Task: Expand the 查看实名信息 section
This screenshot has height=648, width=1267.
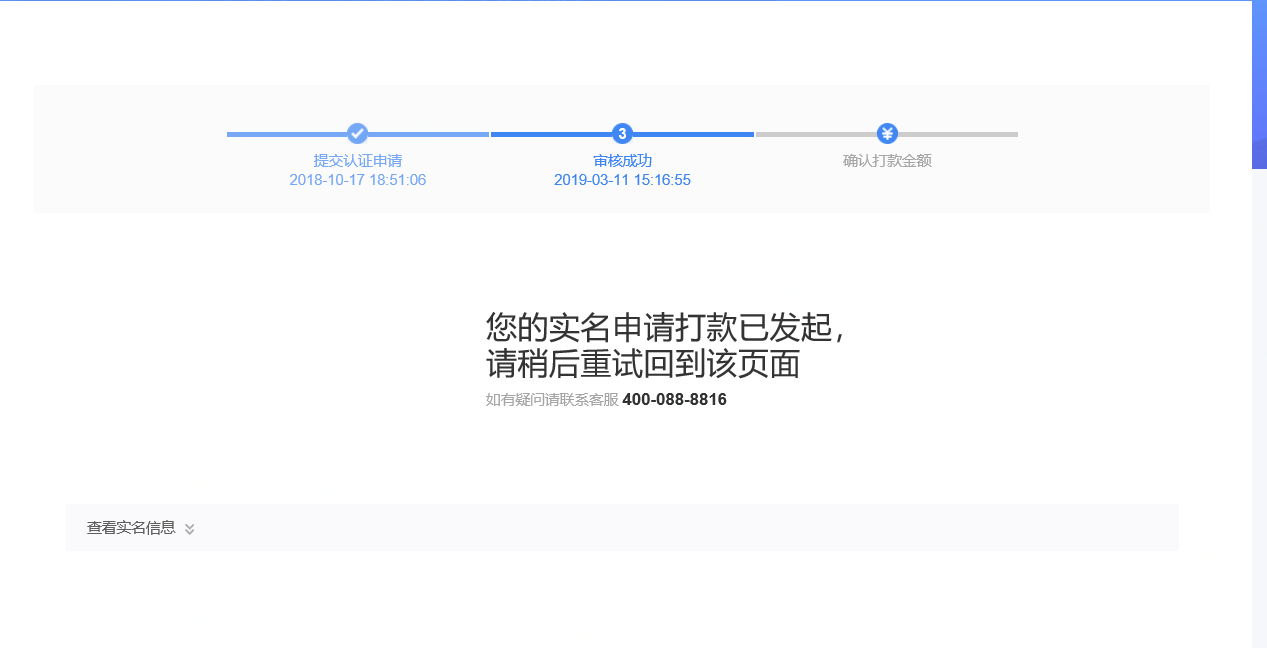Action: [140, 527]
